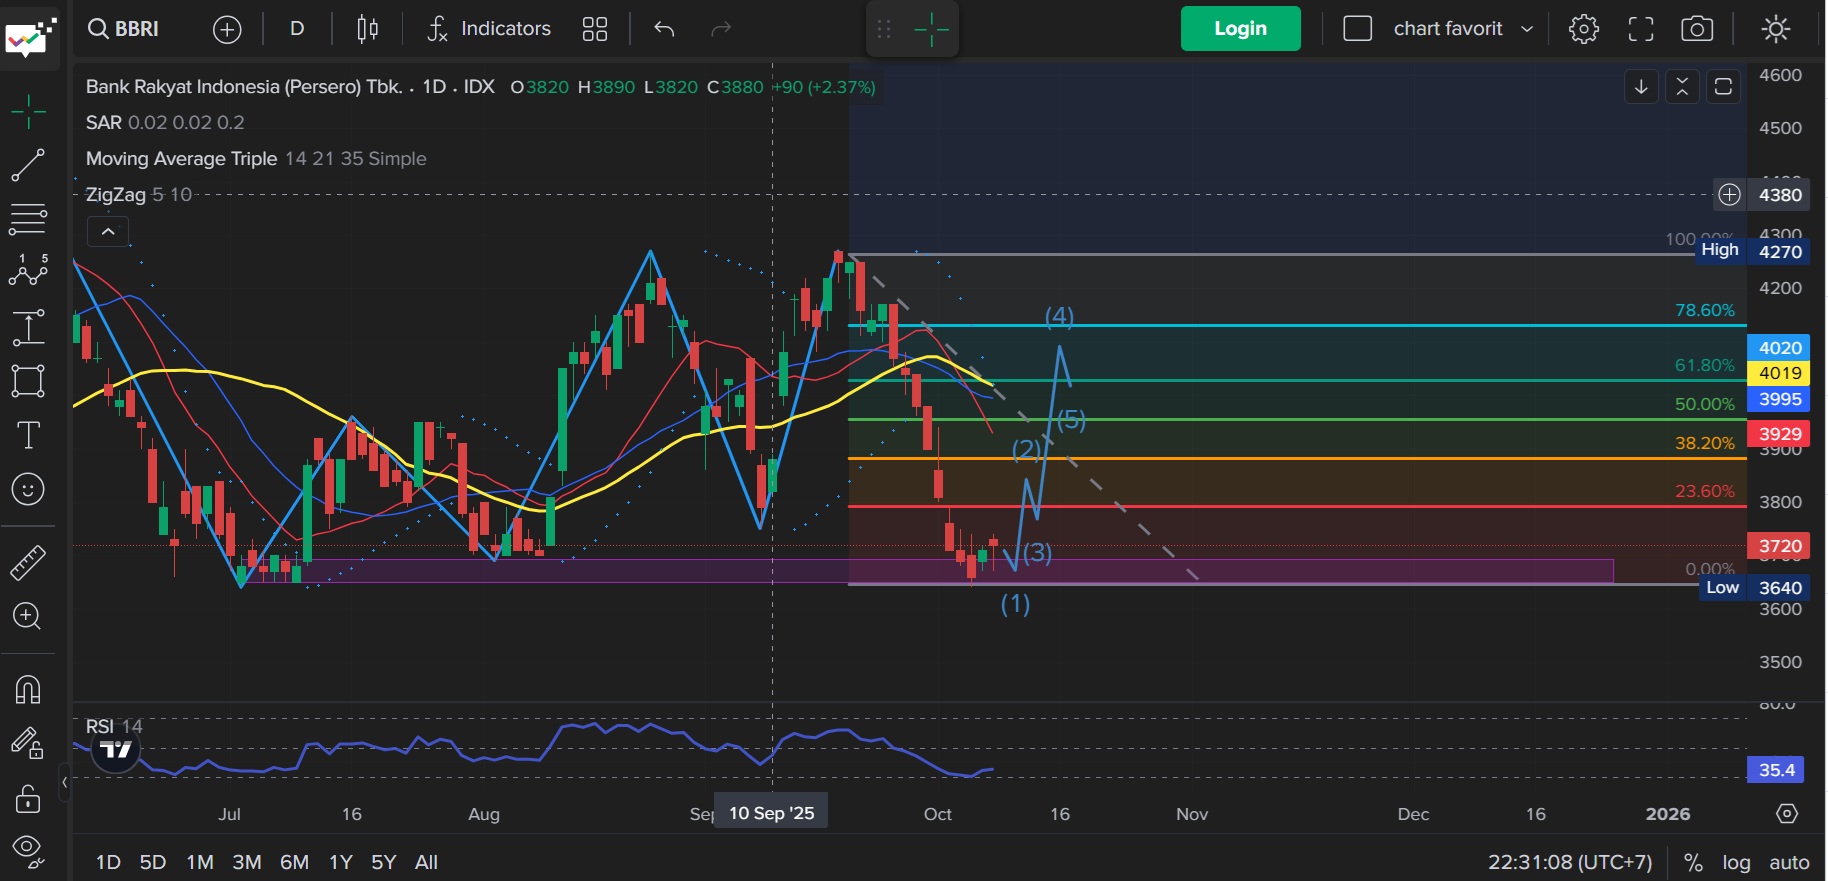
Task: Open the Fibonacci/Gann tools in left sidebar
Action: [x=28, y=218]
